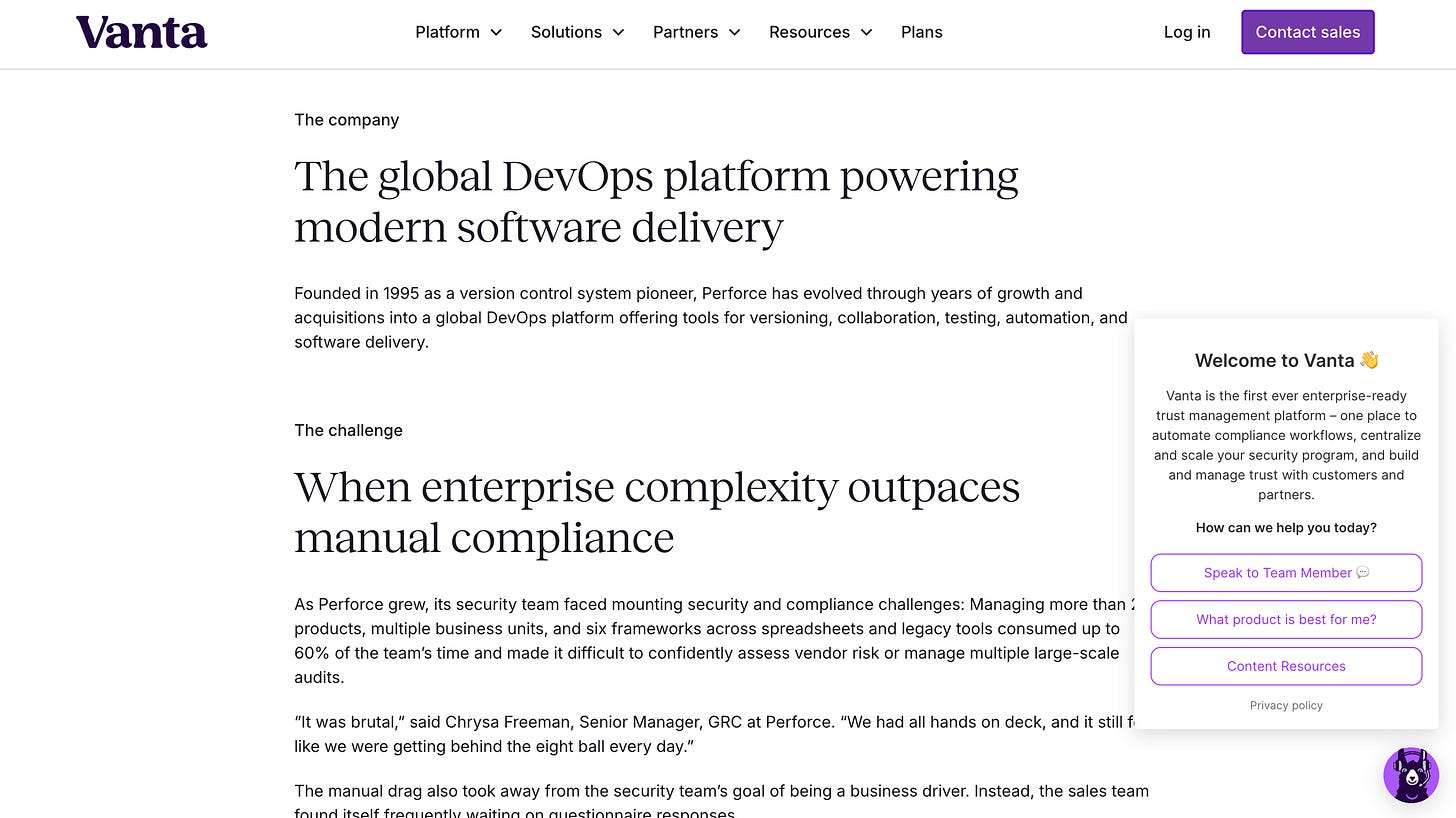Click the 'It was brutal' quote paragraph

coord(715,734)
